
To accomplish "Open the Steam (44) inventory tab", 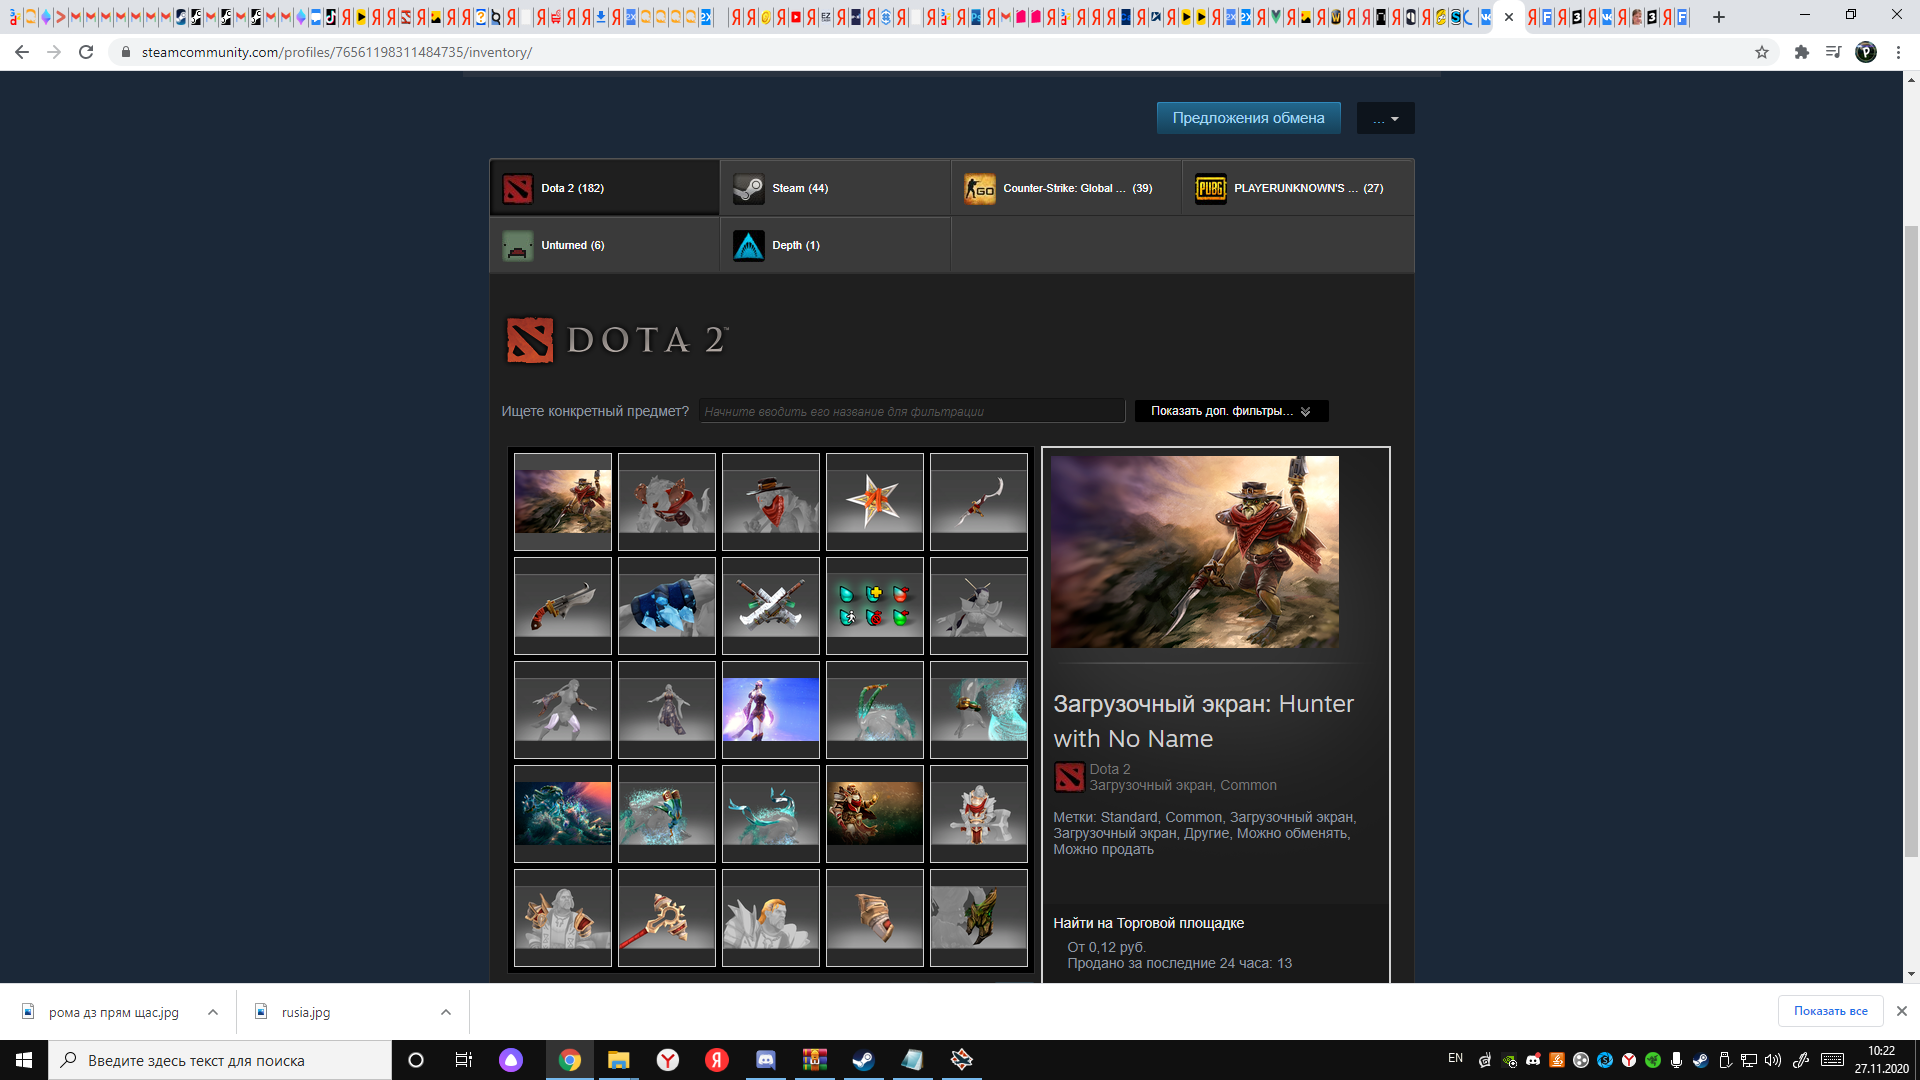I will [x=835, y=188].
